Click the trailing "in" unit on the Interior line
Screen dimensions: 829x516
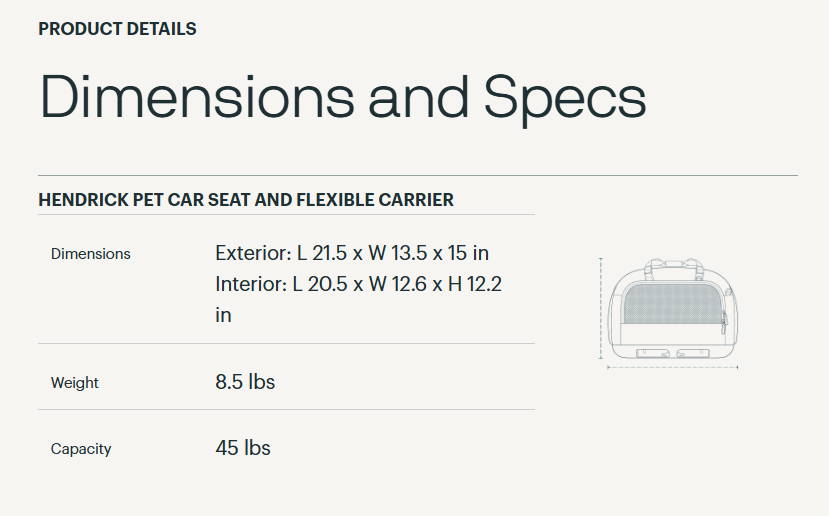[x=223, y=315]
